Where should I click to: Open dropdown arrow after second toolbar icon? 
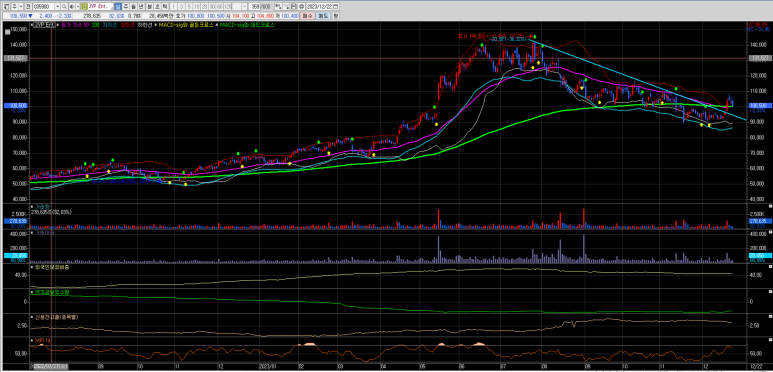pyautogui.click(x=21, y=6)
